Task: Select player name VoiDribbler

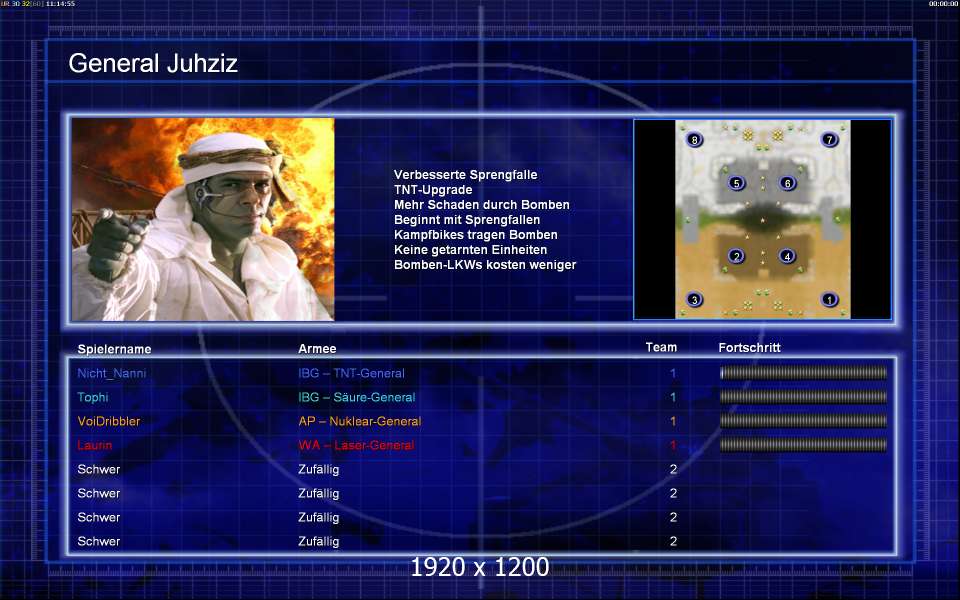Action: [109, 421]
